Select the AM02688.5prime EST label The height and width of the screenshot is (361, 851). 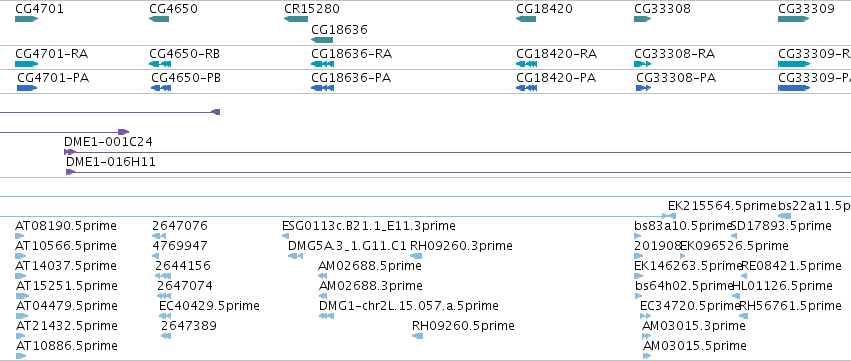(x=370, y=266)
